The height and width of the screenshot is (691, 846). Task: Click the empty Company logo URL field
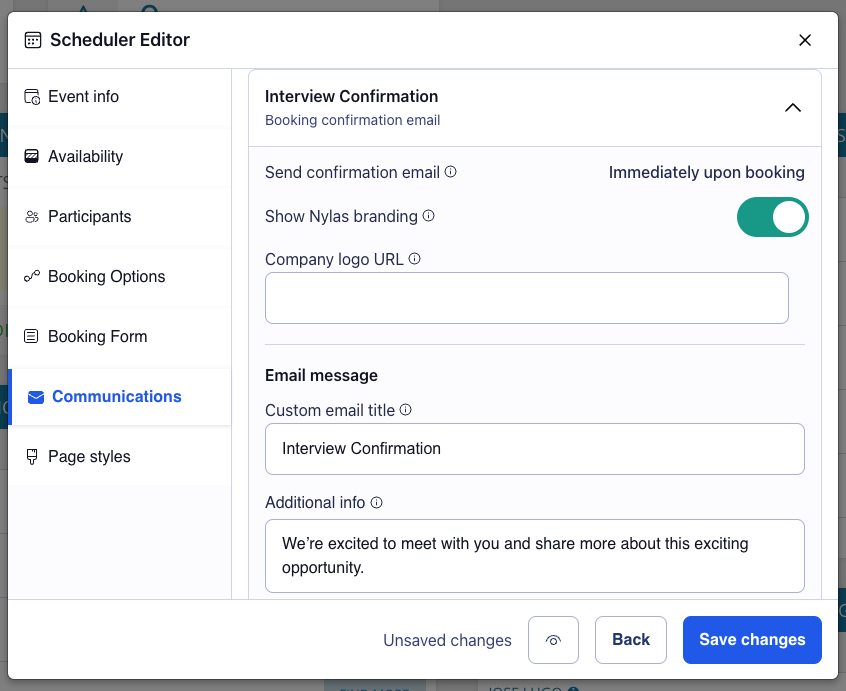[x=527, y=297]
